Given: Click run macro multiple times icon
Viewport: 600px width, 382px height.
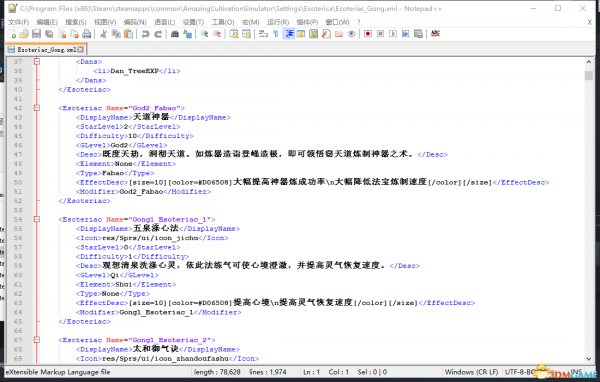Looking at the screenshot, I should tap(406, 34).
